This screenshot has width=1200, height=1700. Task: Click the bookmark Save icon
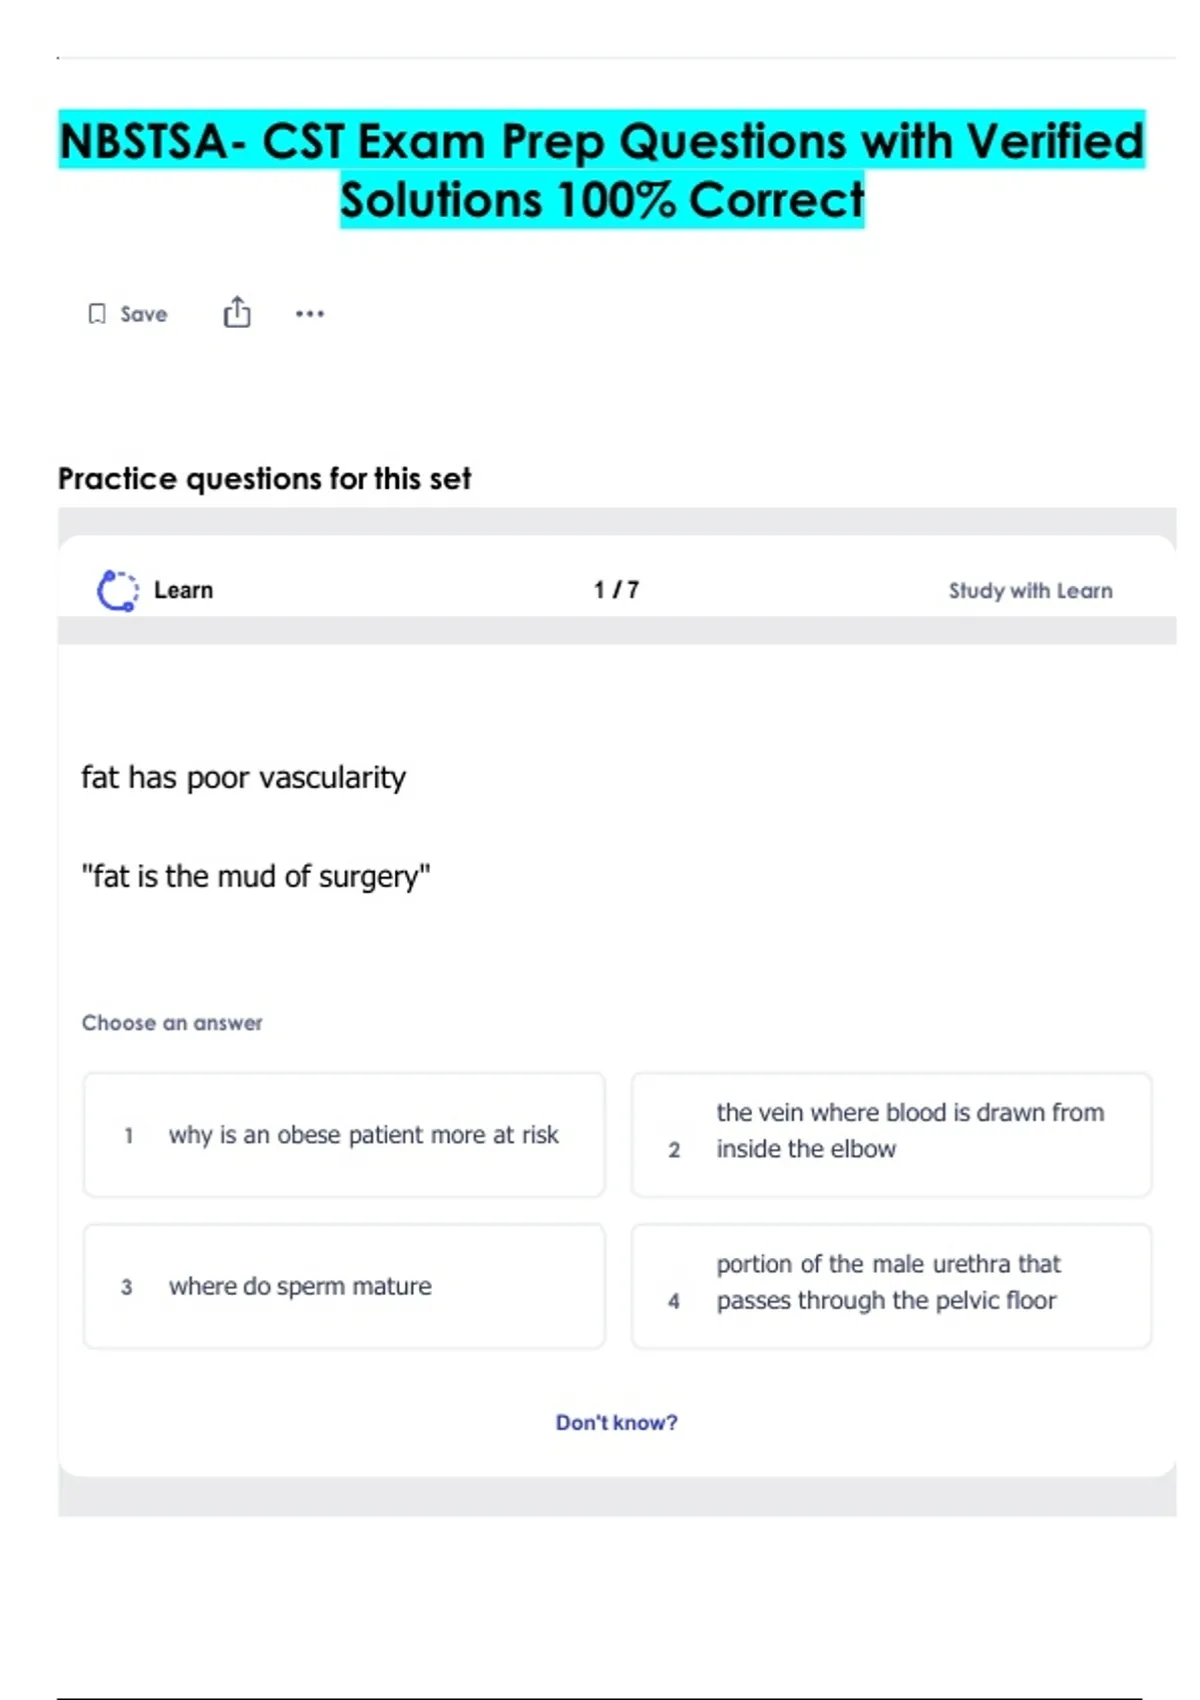point(97,314)
